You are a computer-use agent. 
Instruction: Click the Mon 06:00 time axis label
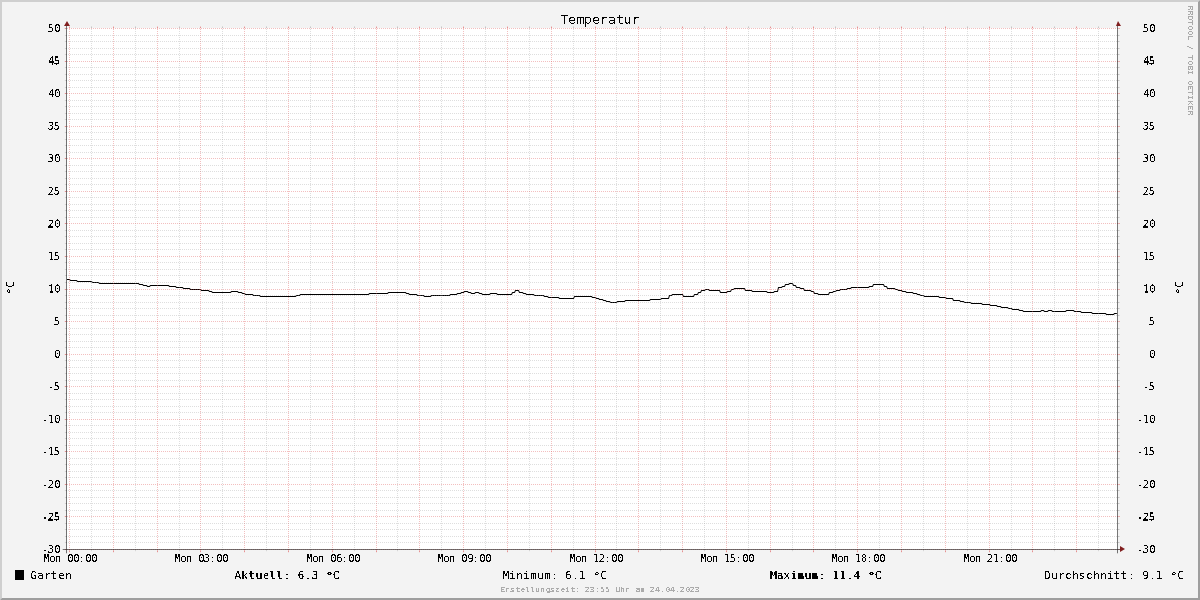click(333, 558)
